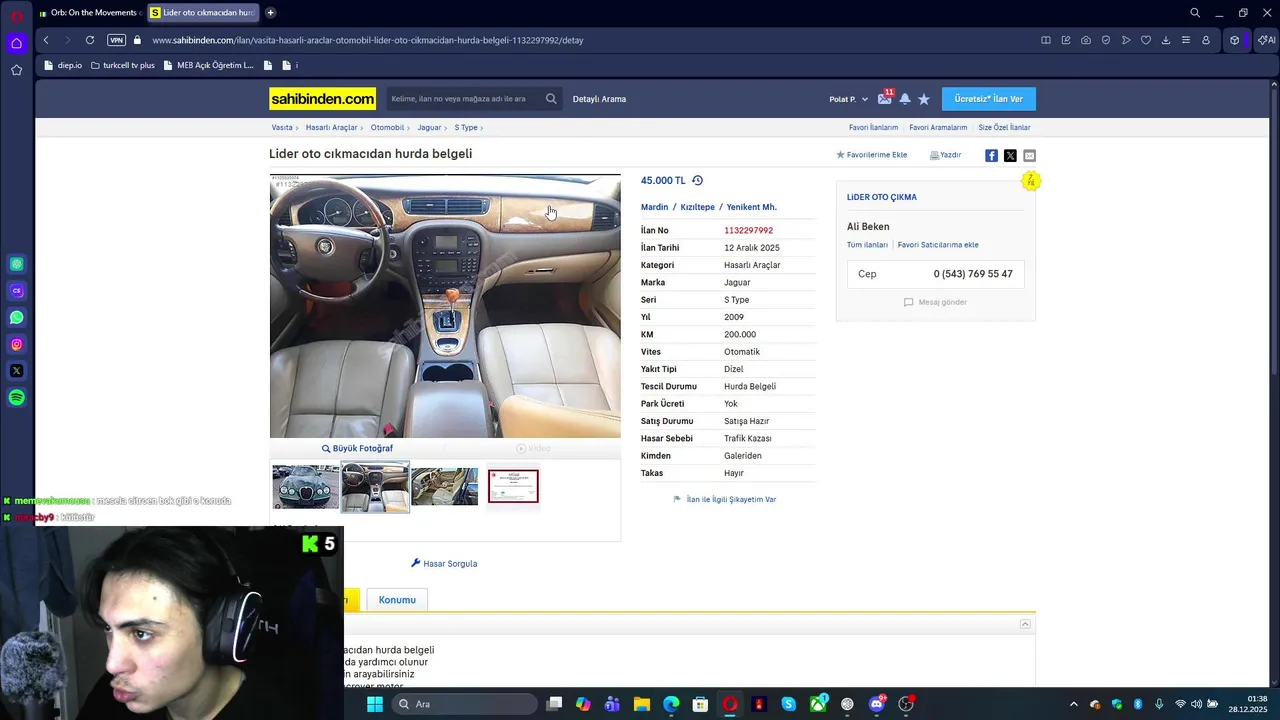Open the Opera AI assistant button
Viewport: 1280px width, 720px height.
pyautogui.click(x=1266, y=40)
